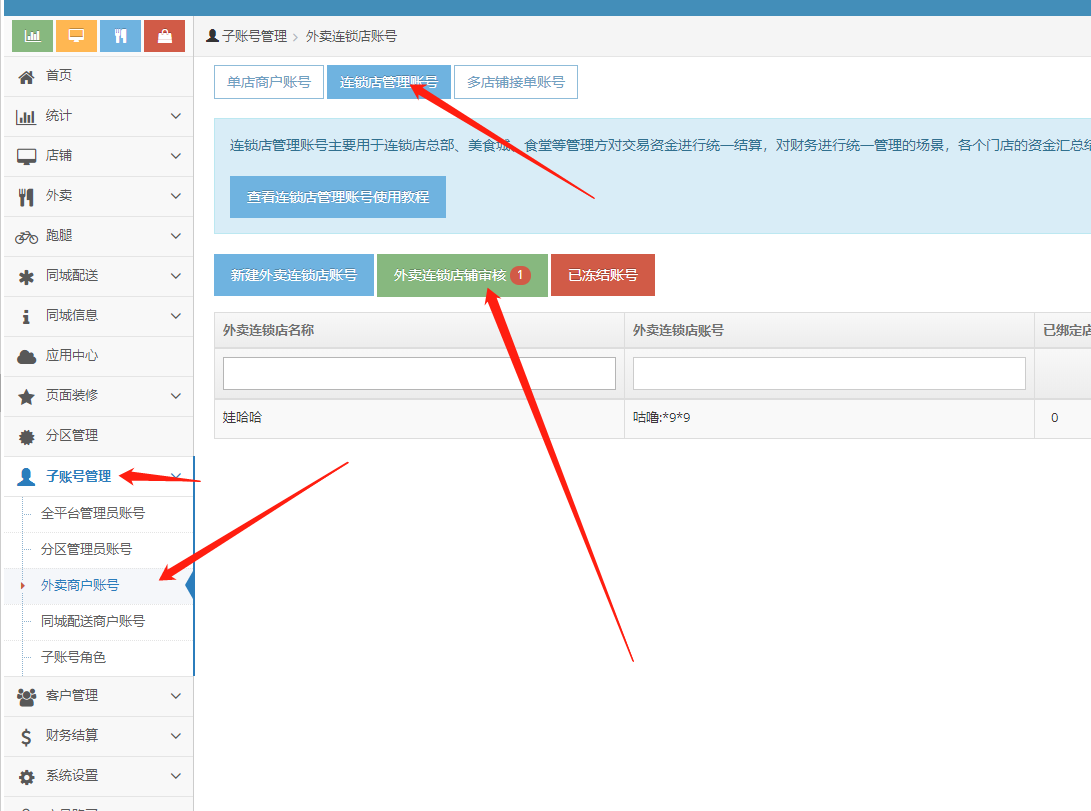Click the 外卖连锁店名称 filter input
The width and height of the screenshot is (1091, 811).
point(419,373)
